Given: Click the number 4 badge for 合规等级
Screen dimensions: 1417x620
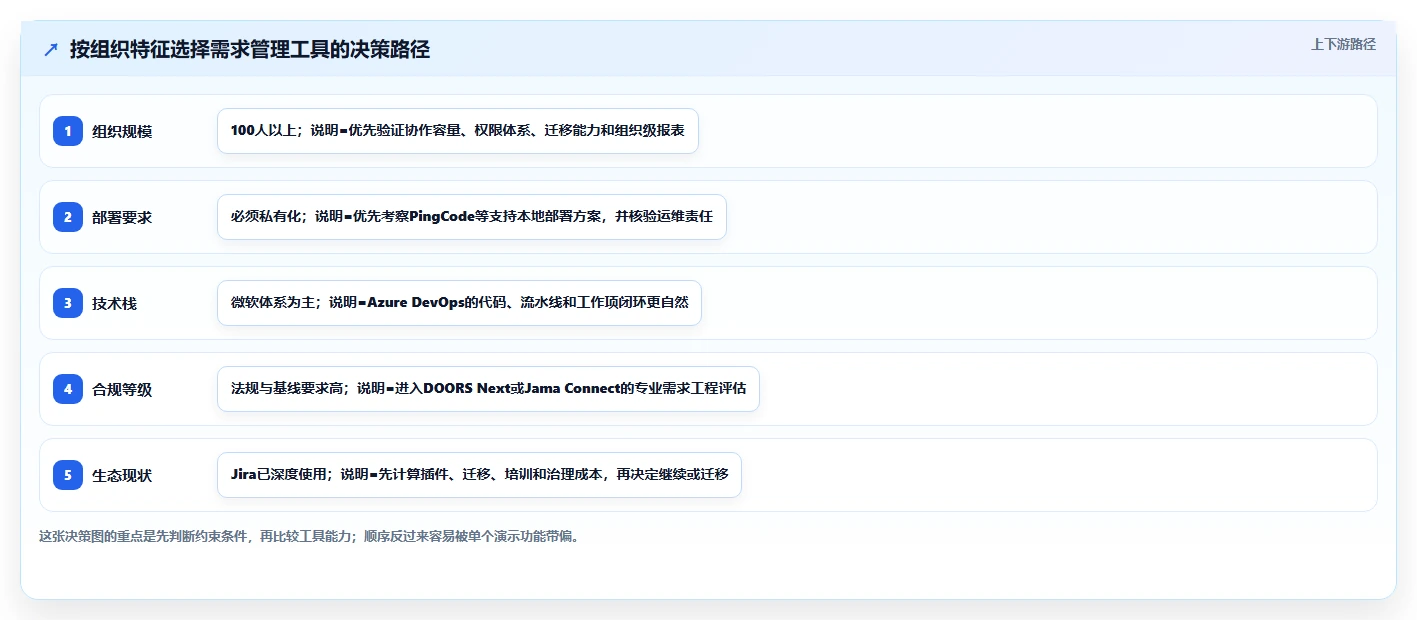Looking at the screenshot, I should [x=68, y=389].
